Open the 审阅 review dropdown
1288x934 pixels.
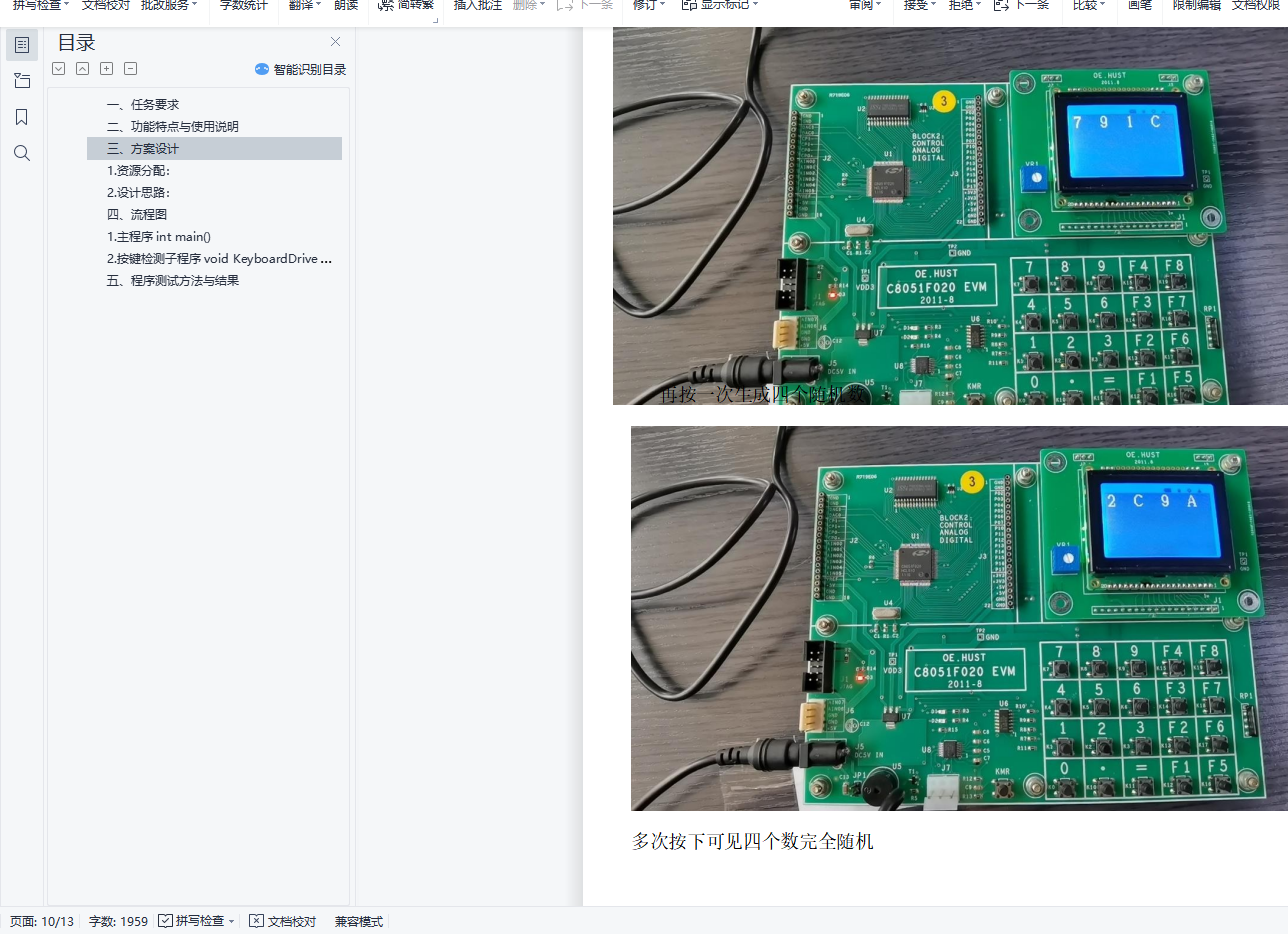866,5
